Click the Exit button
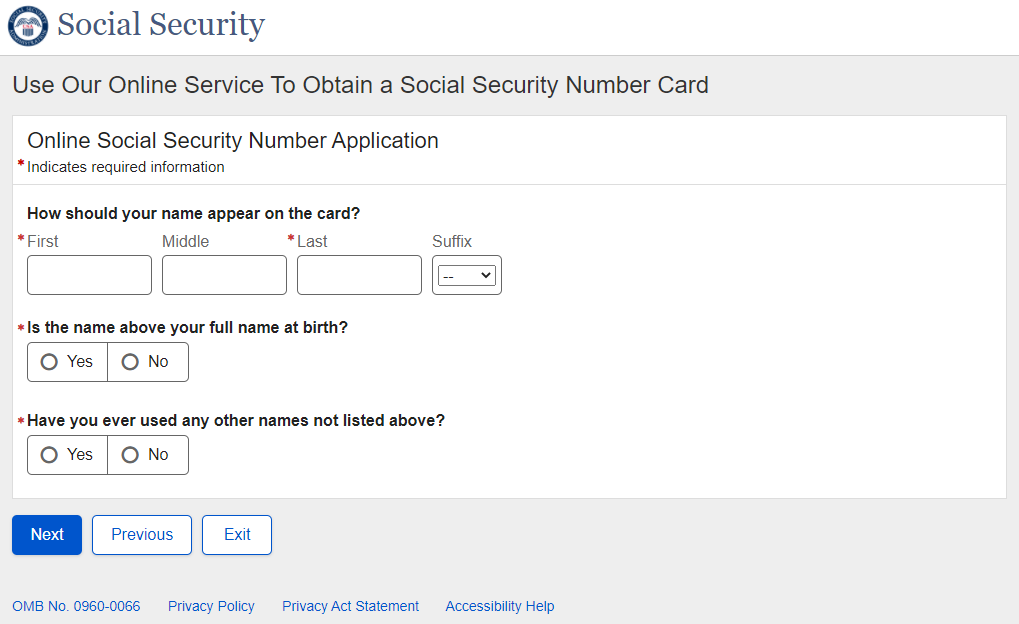Image resolution: width=1019 pixels, height=624 pixels. [x=237, y=535]
